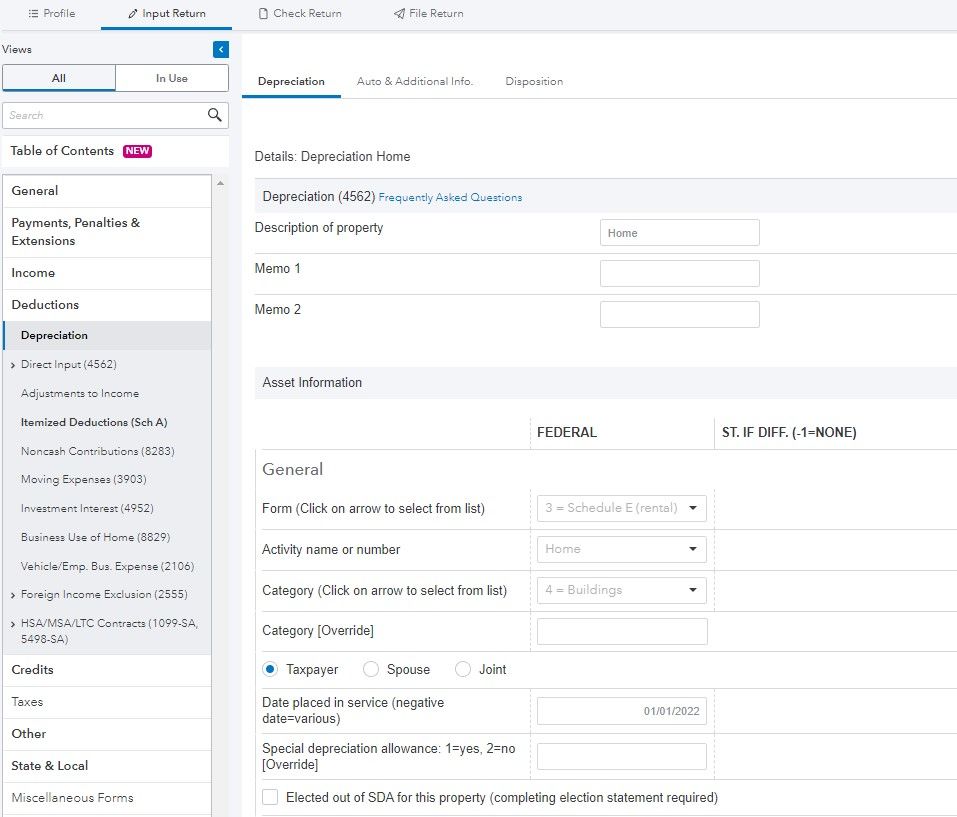Open the Frequently Asked Questions link
Viewport: 957px width, 817px height.
click(x=450, y=198)
